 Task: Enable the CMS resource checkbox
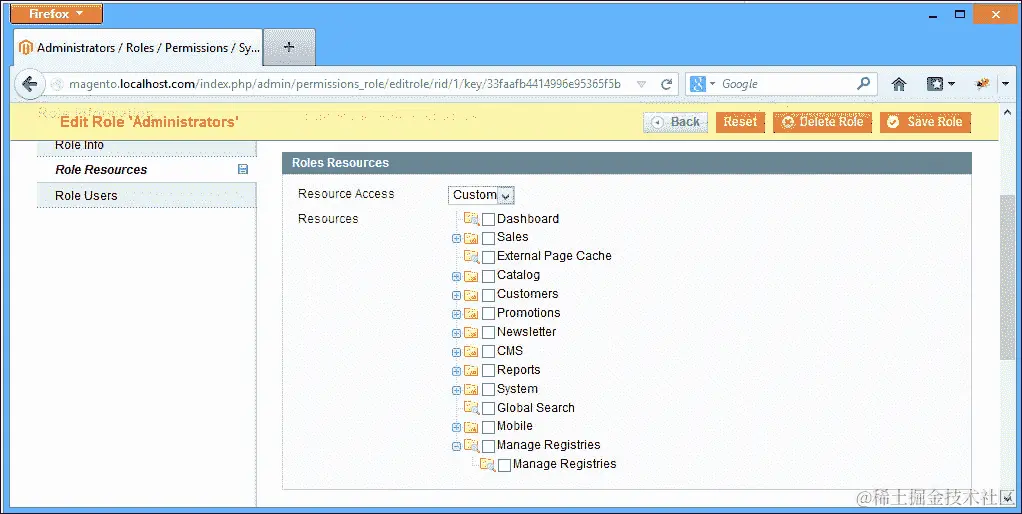(x=488, y=352)
